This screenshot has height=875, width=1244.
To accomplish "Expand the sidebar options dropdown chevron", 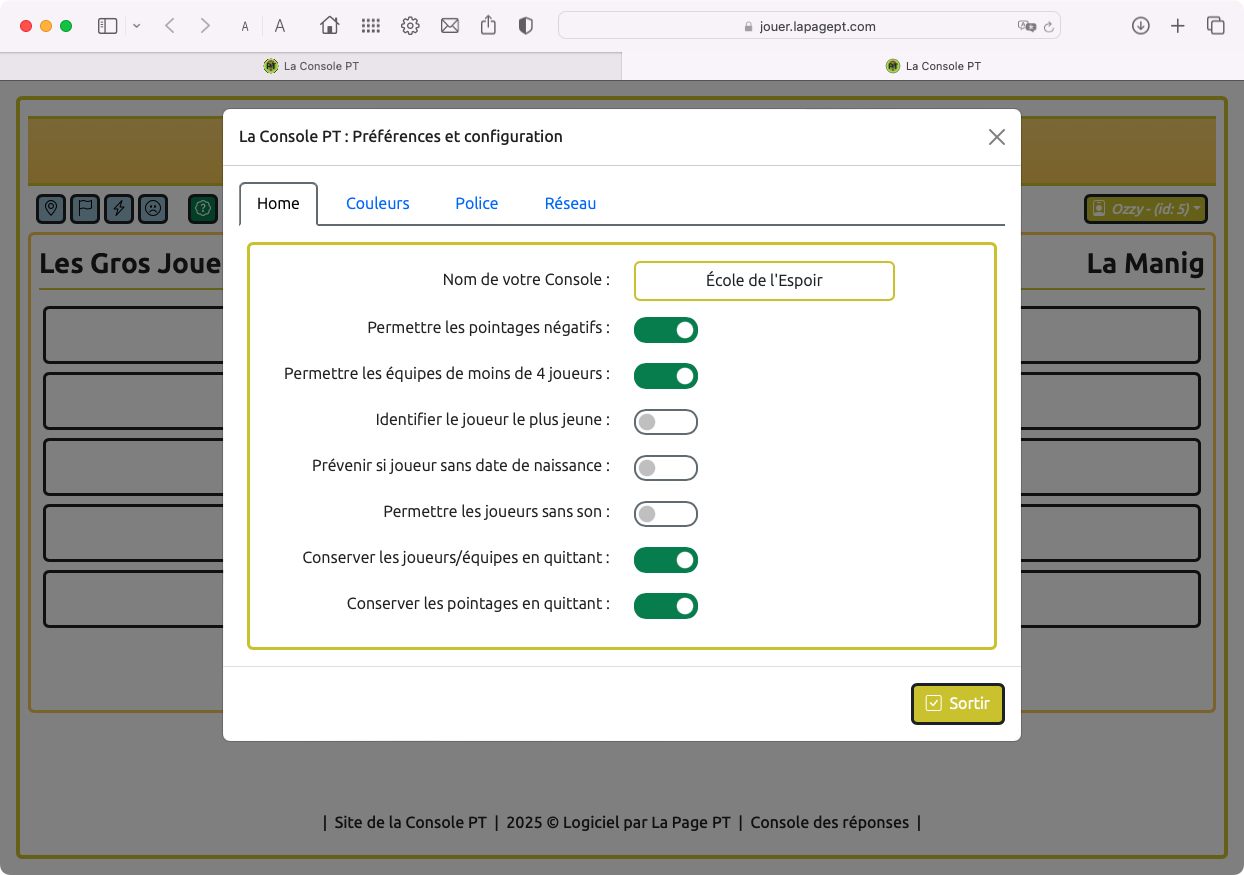I will (137, 26).
